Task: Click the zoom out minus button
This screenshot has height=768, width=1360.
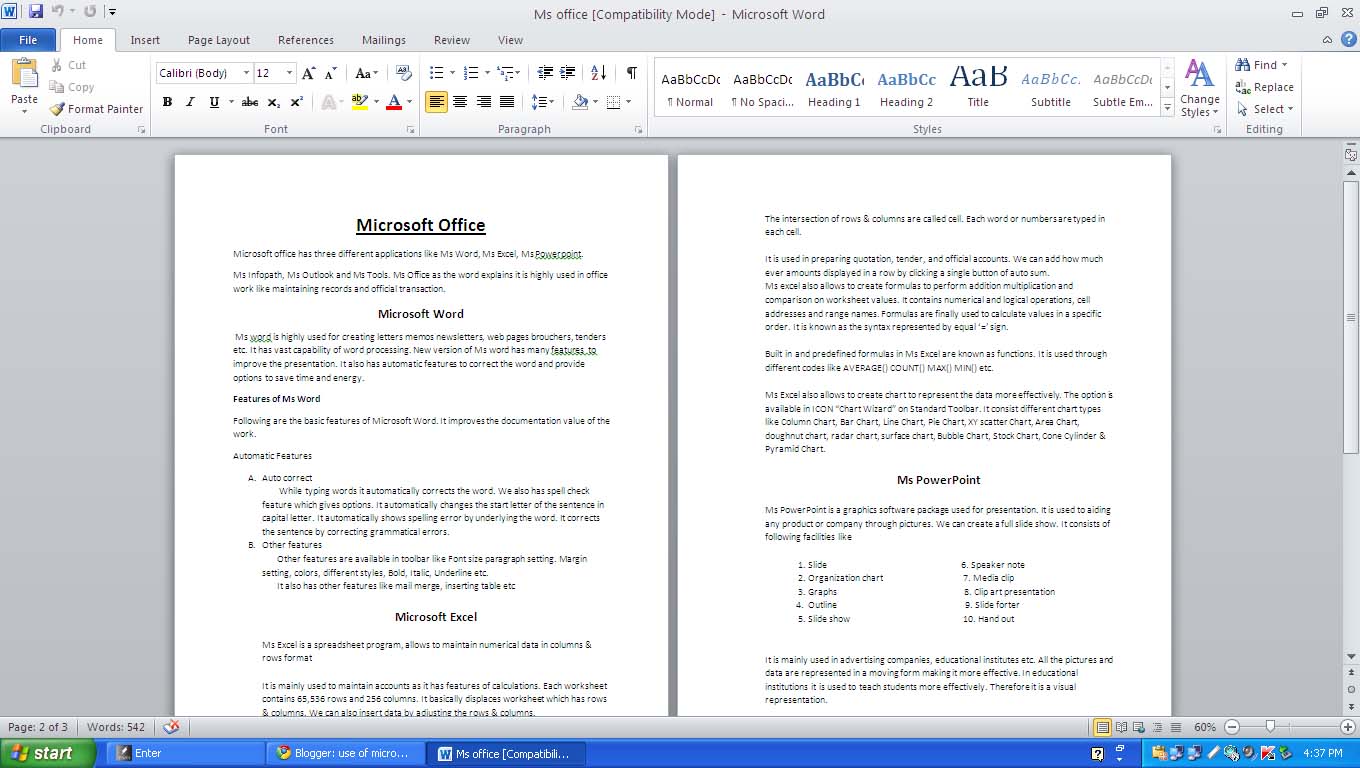Action: (1232, 727)
